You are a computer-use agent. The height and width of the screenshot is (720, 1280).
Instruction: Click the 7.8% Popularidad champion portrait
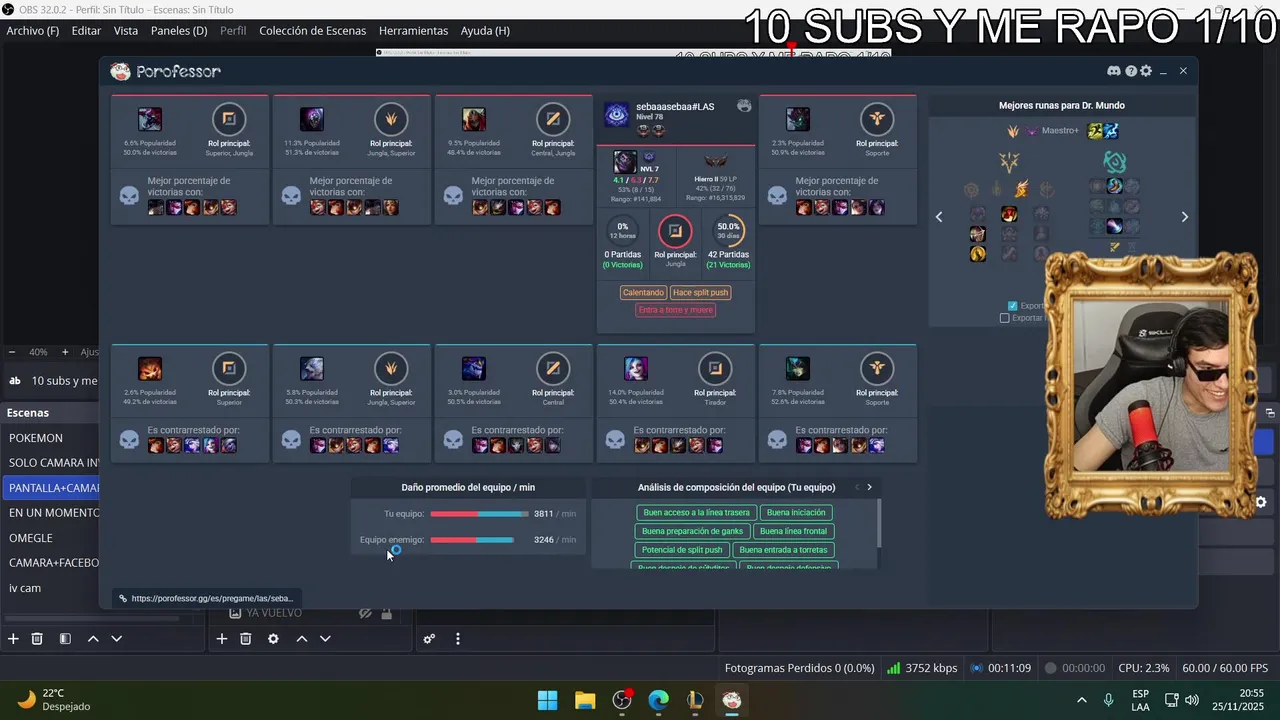[798, 369]
